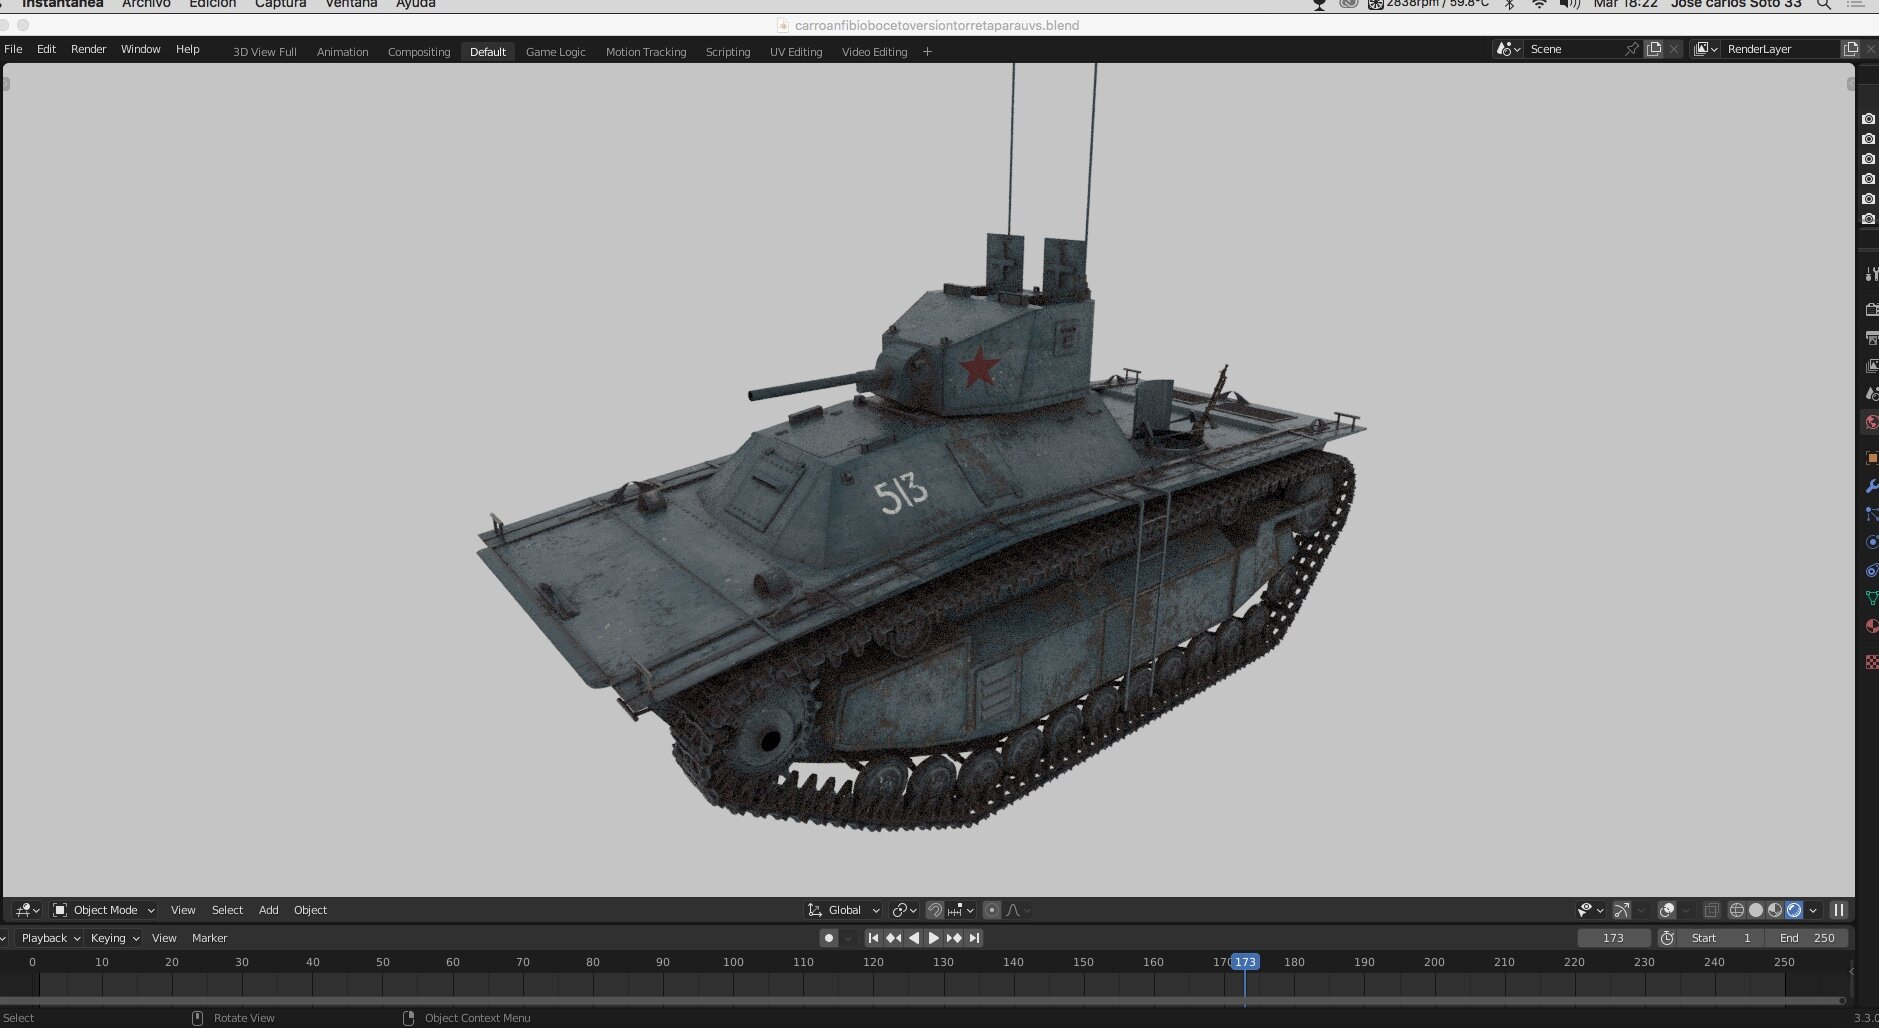1879x1028 pixels.
Task: Play animation in reverse
Action: point(913,938)
